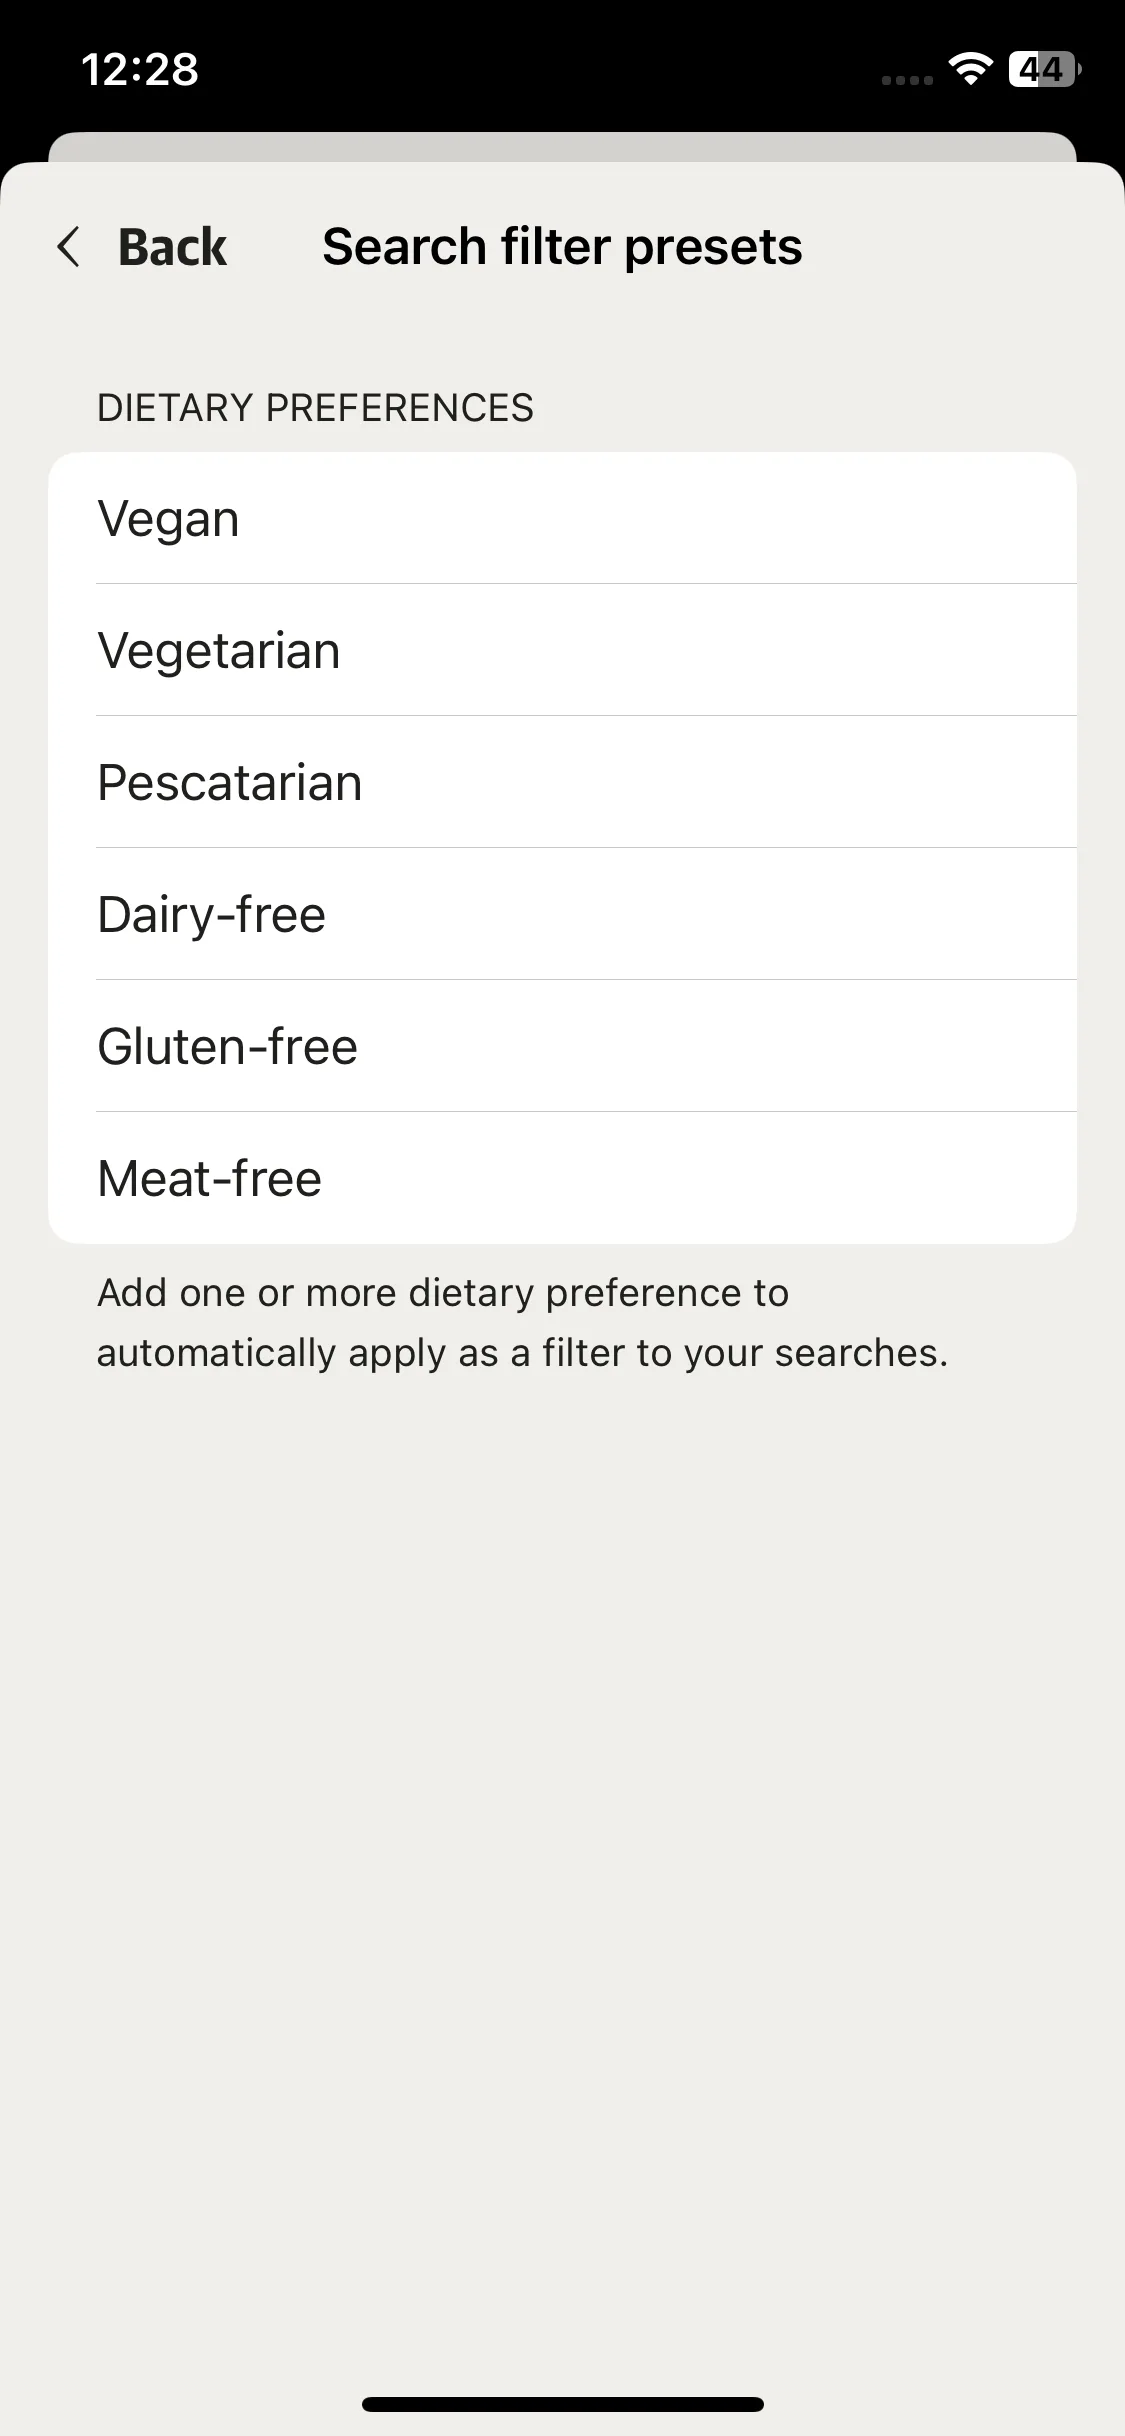Tap the dimmed background sheet above the panel
Image resolution: width=1125 pixels, height=2436 pixels.
tap(562, 146)
